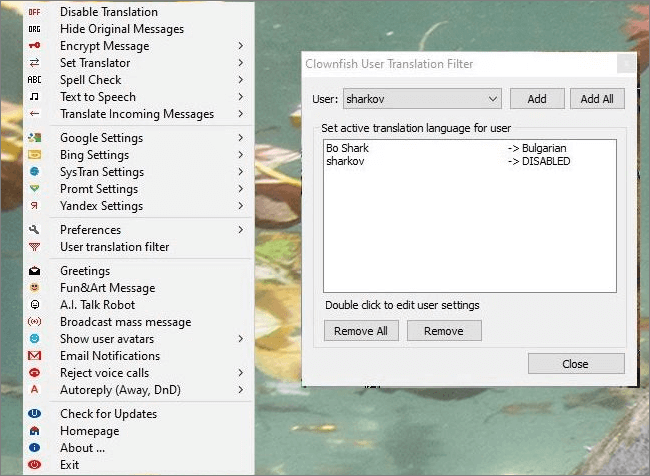Choose Exit from the menu

tap(138, 464)
